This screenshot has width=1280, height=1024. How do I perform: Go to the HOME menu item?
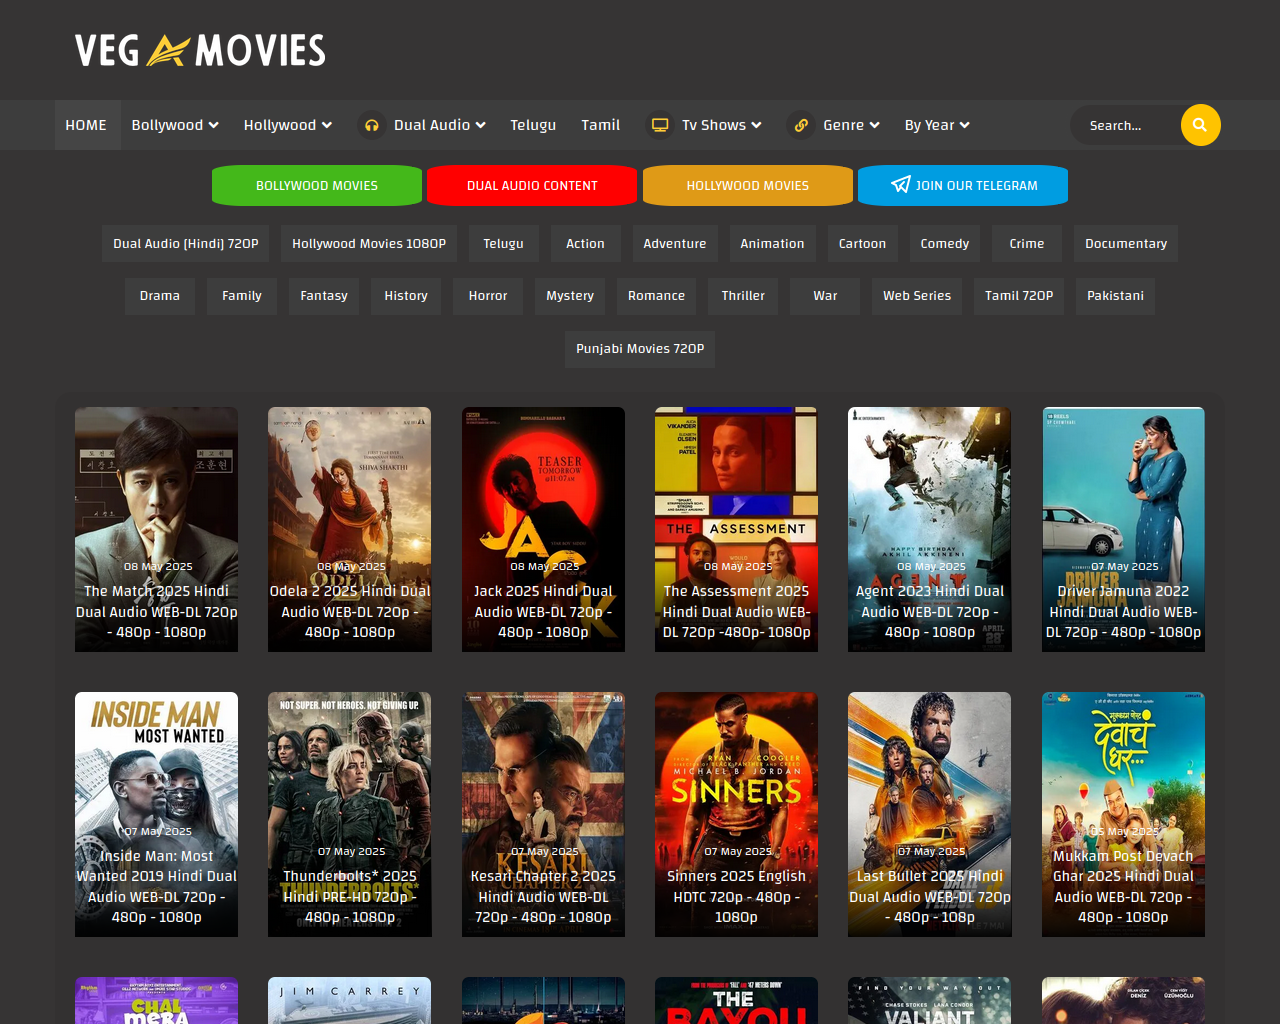pos(86,125)
